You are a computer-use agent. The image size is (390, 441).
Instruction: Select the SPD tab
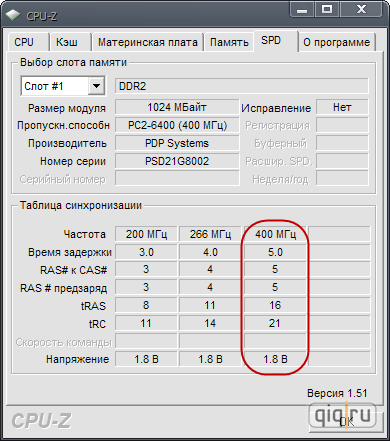point(275,41)
